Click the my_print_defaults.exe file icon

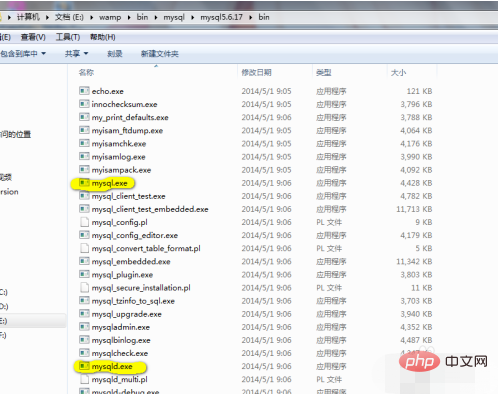tap(84, 117)
